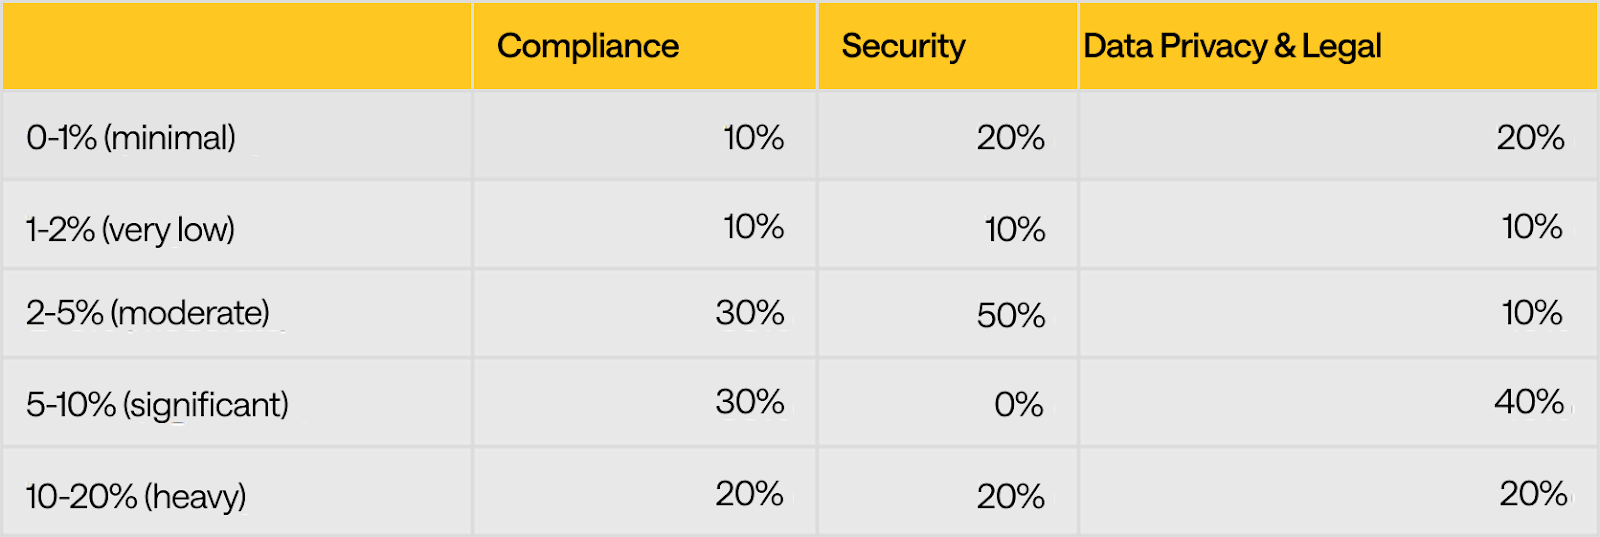Click Compliance value in the significant row
The width and height of the screenshot is (1600, 537).
click(749, 402)
